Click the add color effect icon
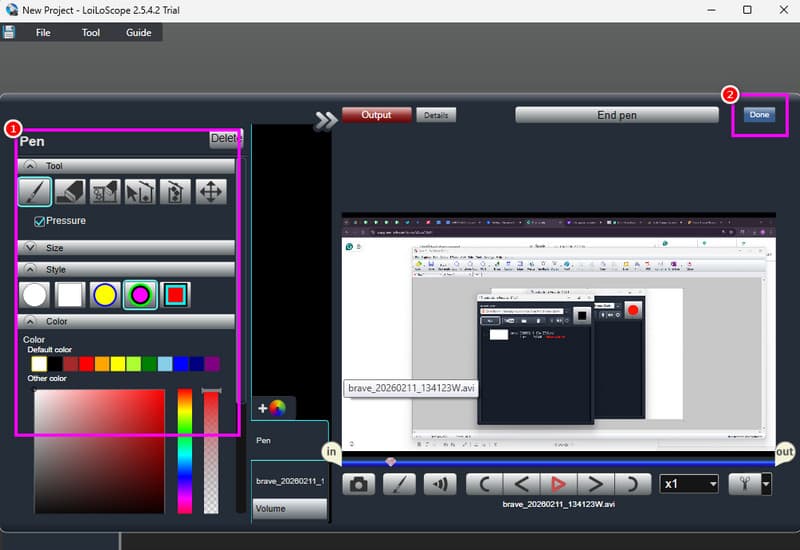800x550 pixels. (272, 408)
